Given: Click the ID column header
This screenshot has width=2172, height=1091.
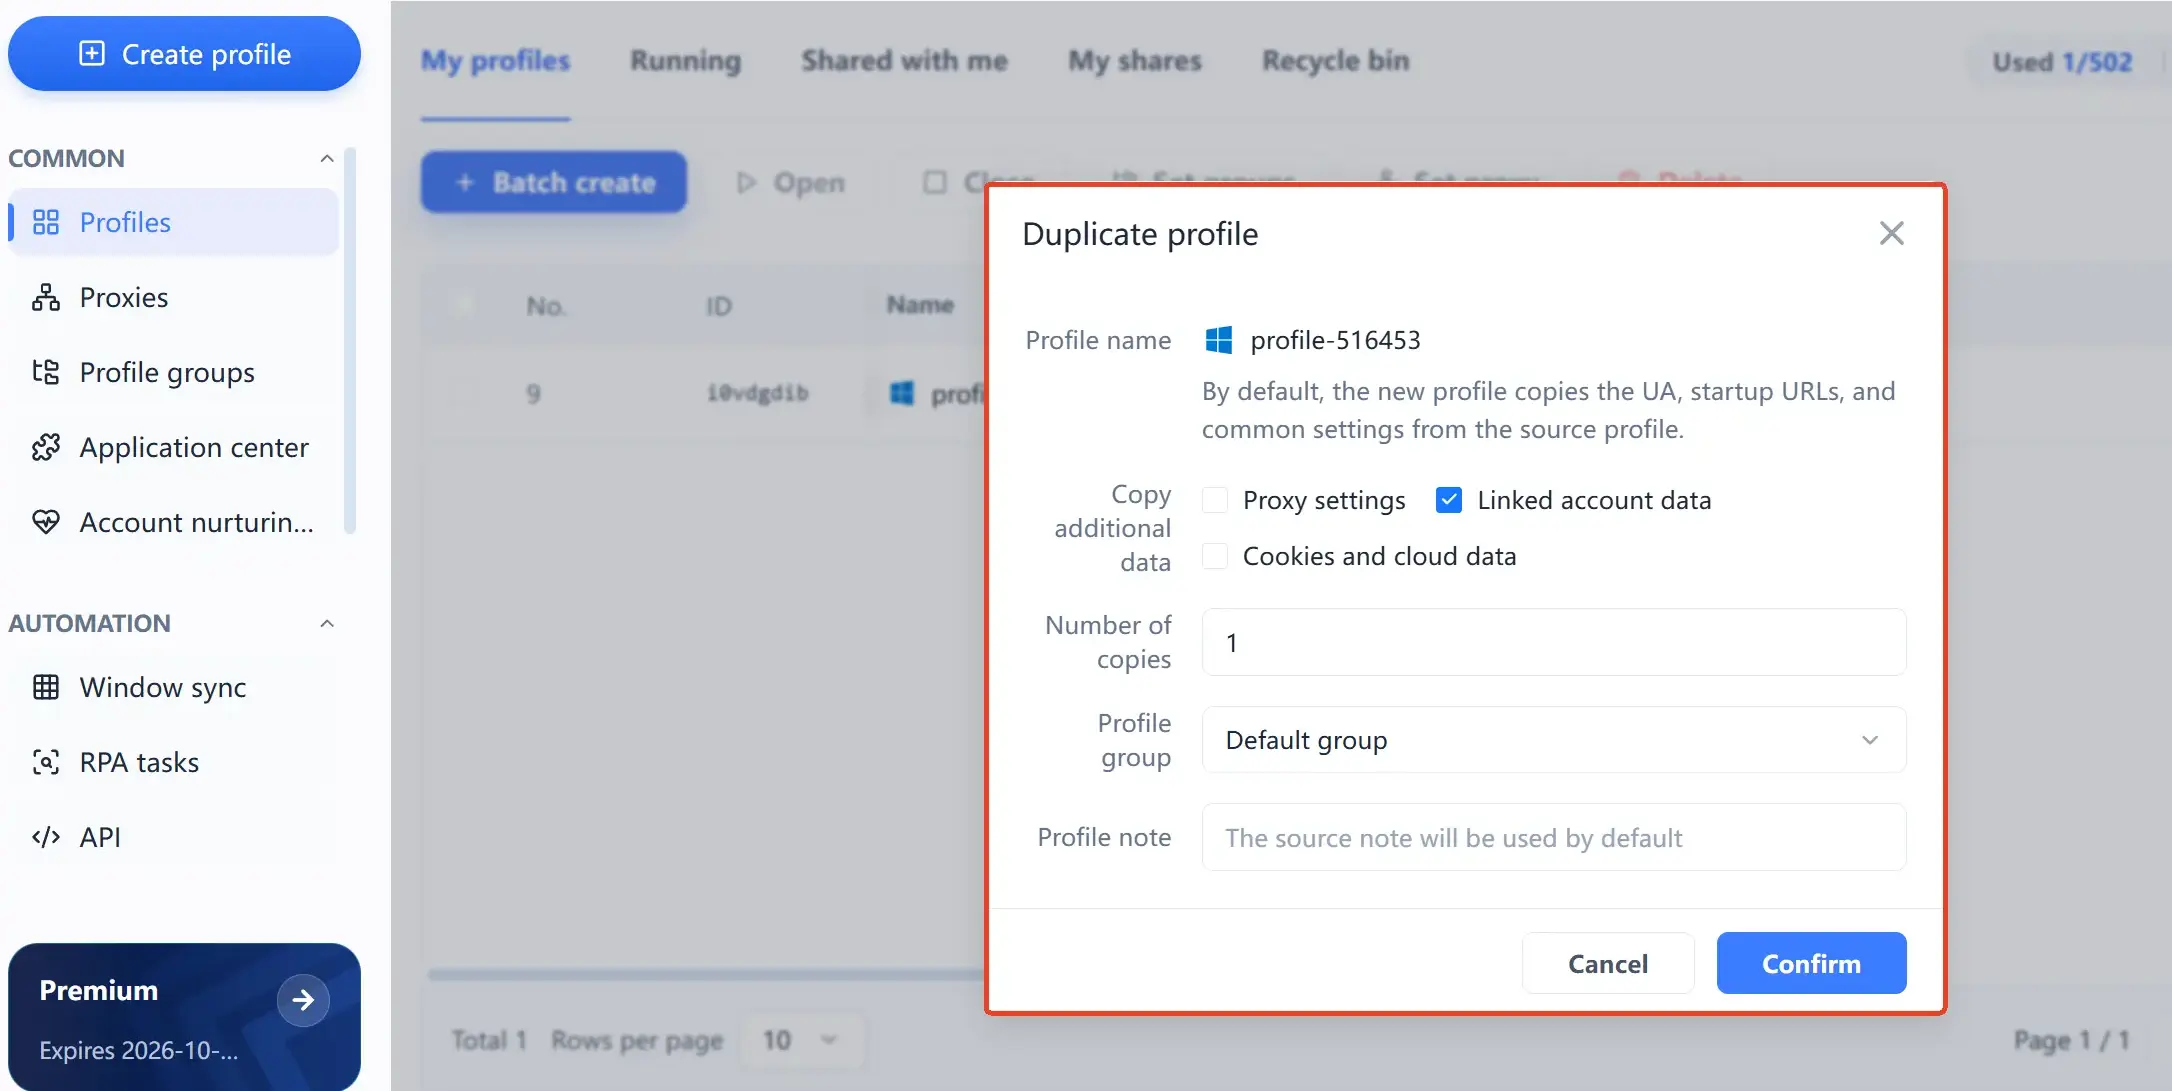Looking at the screenshot, I should click(x=718, y=306).
